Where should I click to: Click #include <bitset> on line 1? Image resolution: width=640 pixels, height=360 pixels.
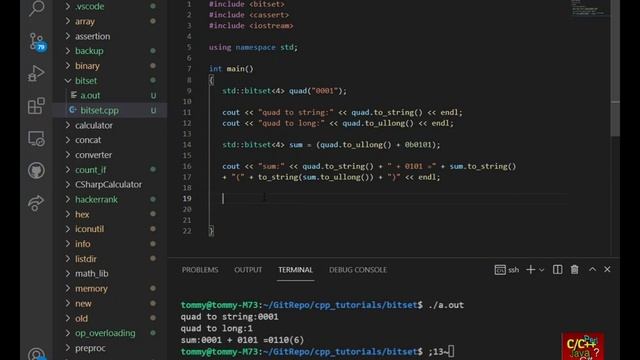point(247,4)
